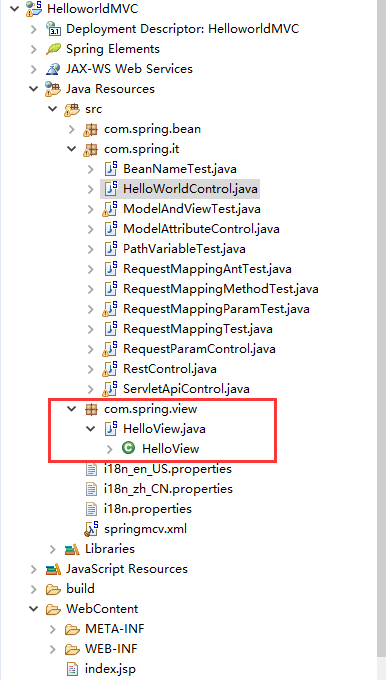Click the HelloWorldControl.java file icon
The width and height of the screenshot is (386, 680).
111,188
